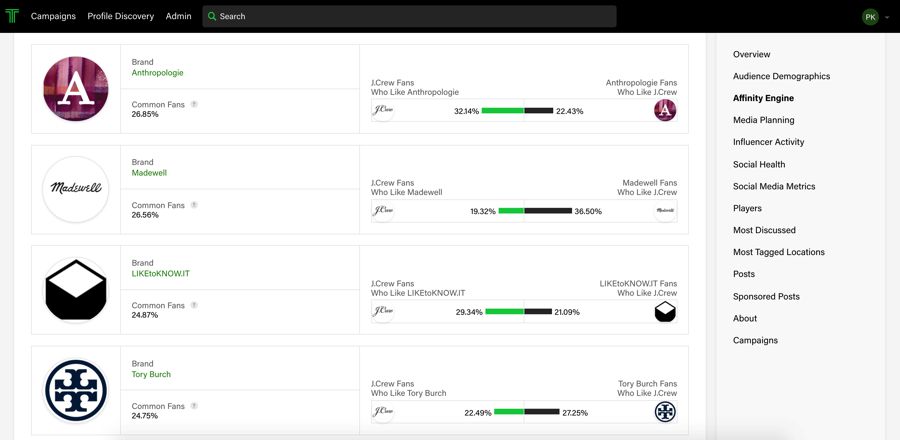Click Common Fans help icon for Anthropologie
This screenshot has height=440, width=900.
(194, 104)
